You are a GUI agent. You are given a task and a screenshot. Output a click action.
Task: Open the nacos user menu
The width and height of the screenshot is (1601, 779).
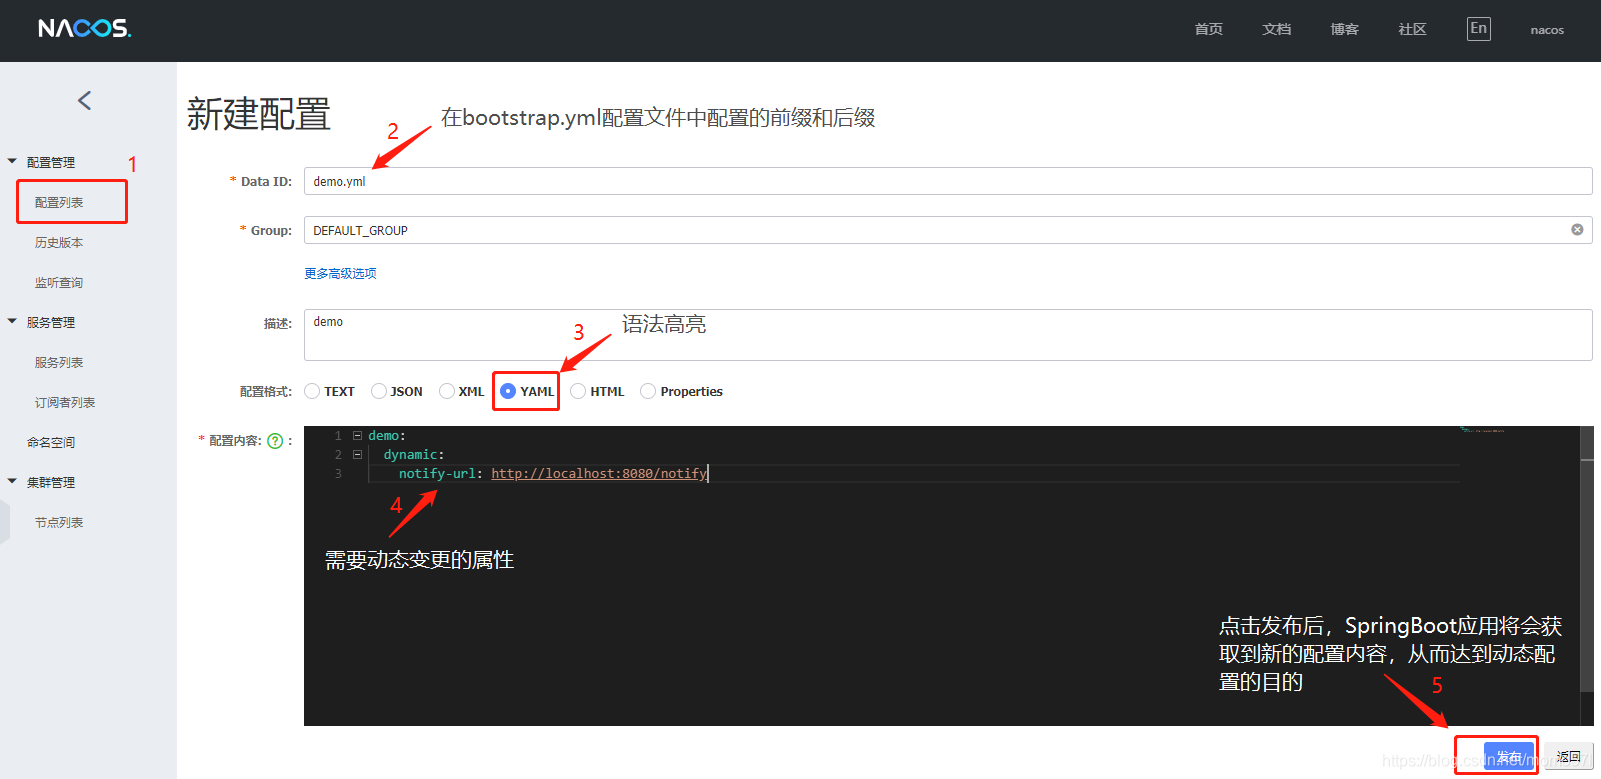tap(1547, 30)
